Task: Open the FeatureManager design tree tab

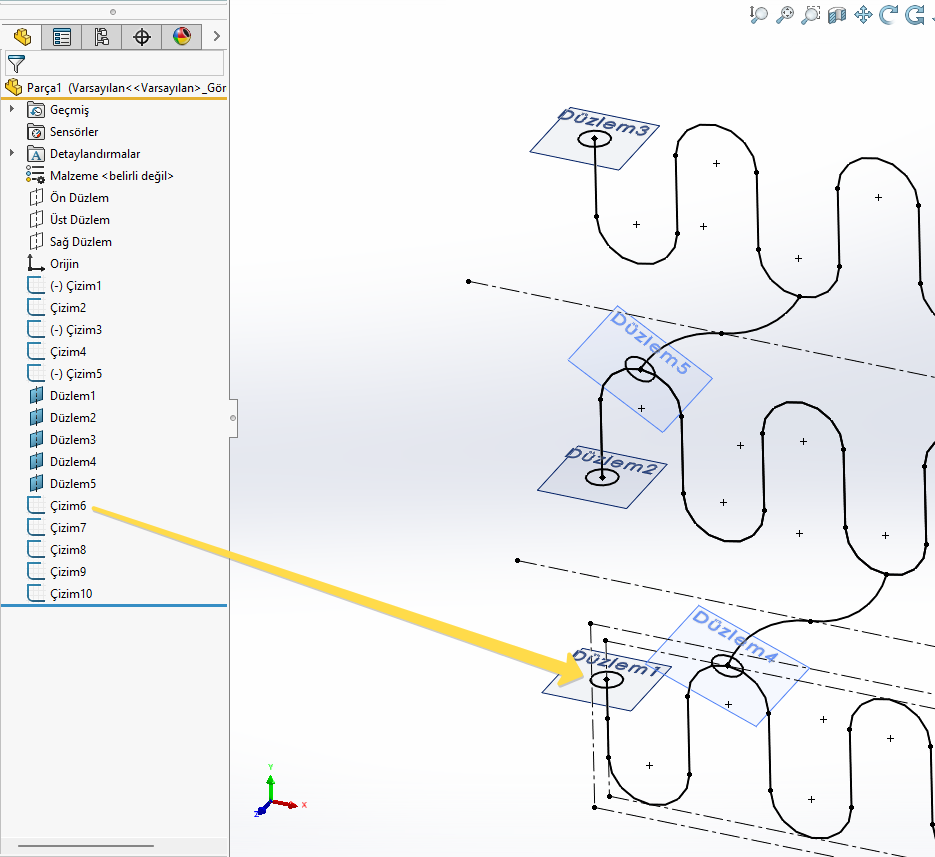Action: pos(21,37)
